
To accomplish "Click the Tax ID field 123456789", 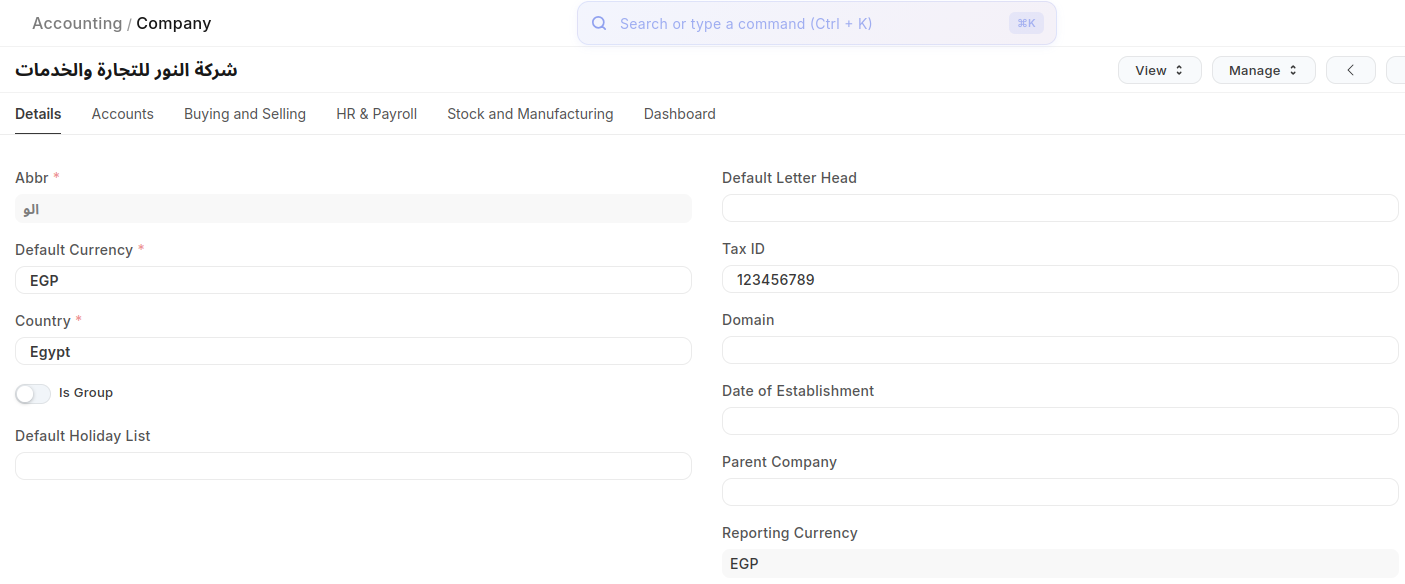I will pos(1060,279).
